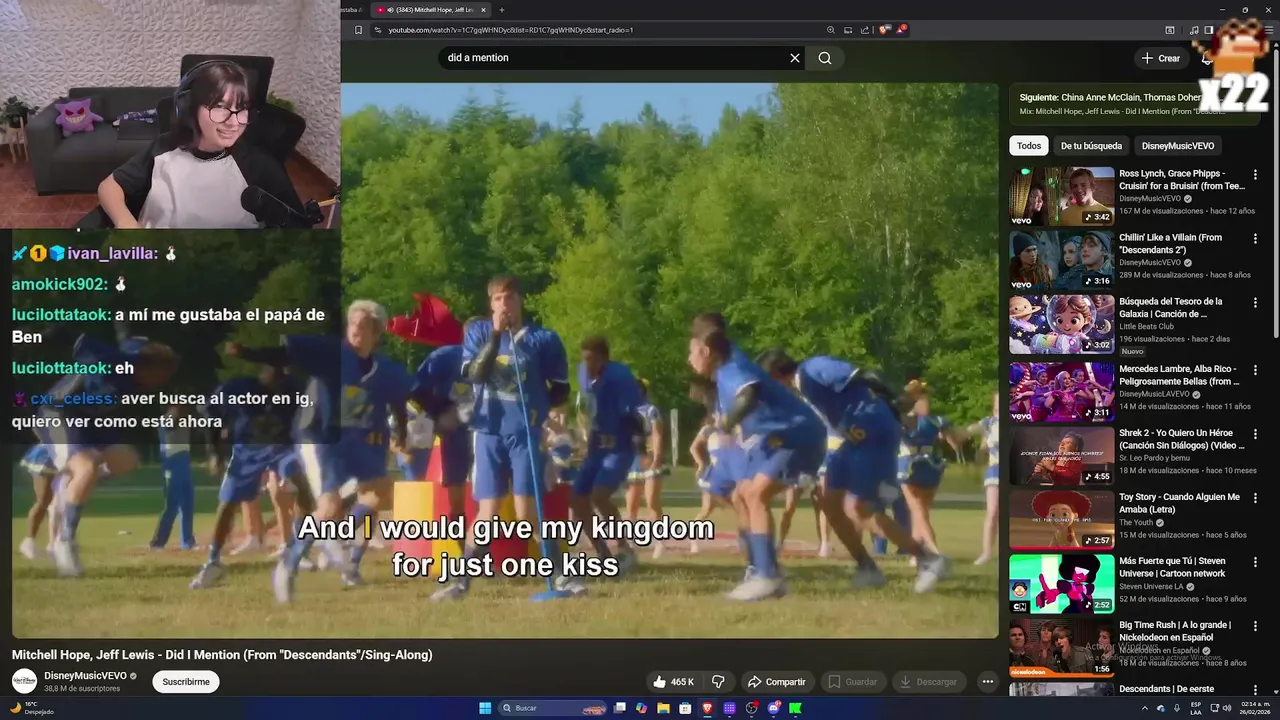The width and height of the screenshot is (1280, 720).
Task: Open the DisneyMusicVEVO channel name link
Action: click(x=85, y=676)
